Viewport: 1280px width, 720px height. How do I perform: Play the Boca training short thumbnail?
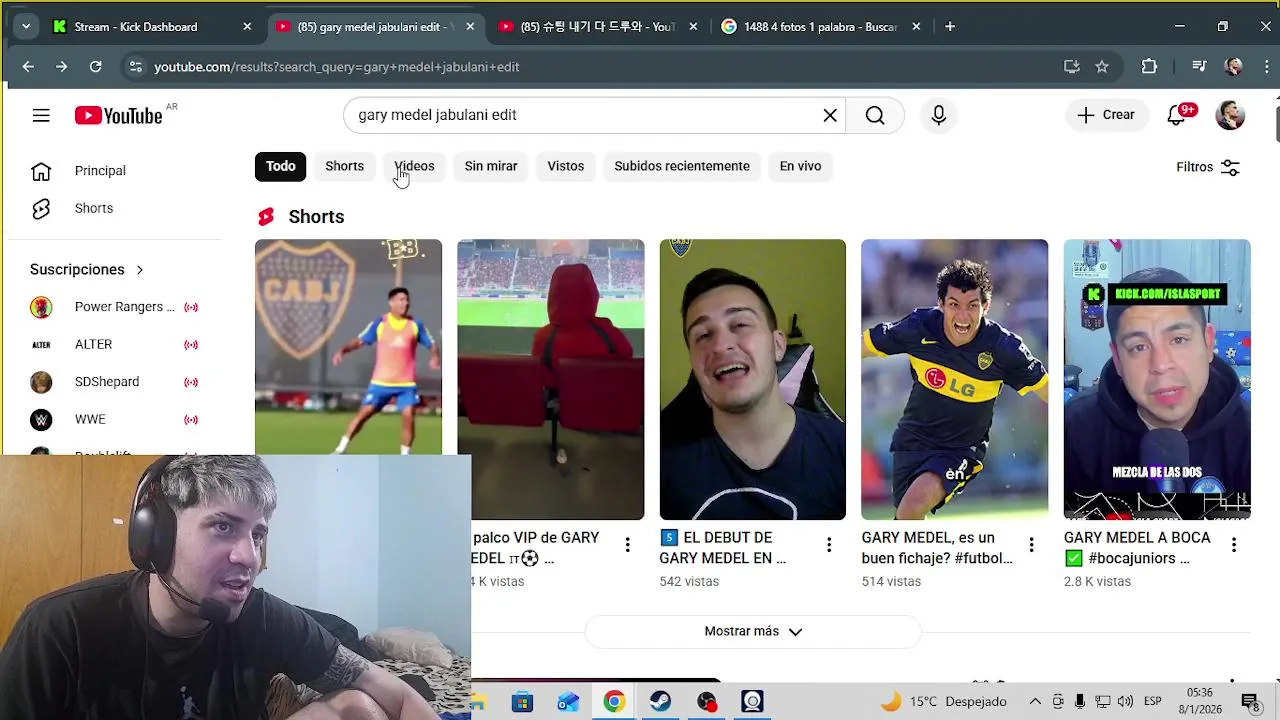(x=348, y=347)
